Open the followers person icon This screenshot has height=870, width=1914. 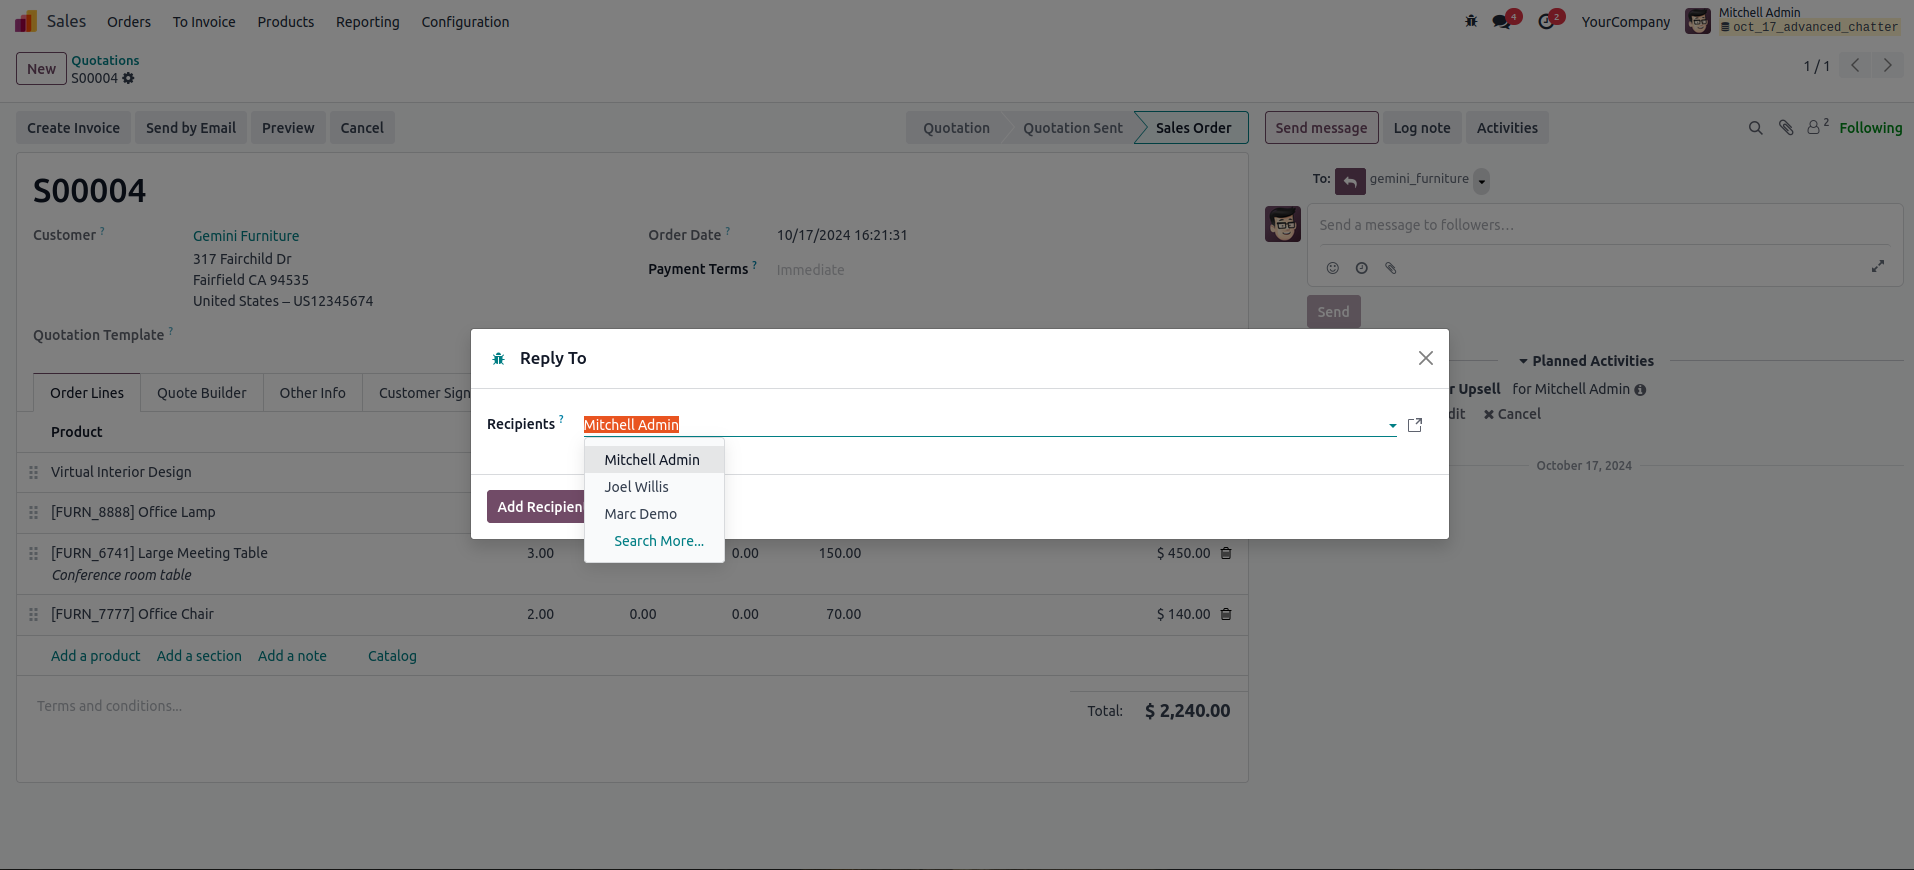point(1816,127)
